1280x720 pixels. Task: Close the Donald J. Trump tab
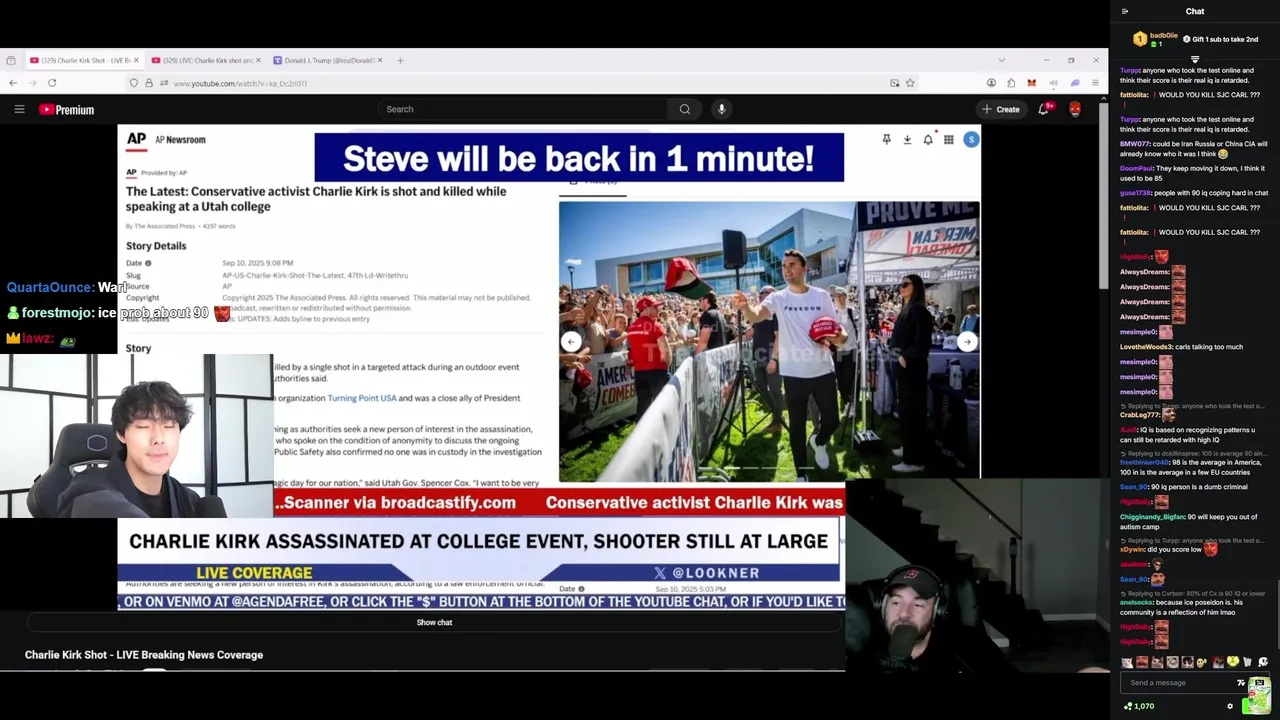click(380, 60)
